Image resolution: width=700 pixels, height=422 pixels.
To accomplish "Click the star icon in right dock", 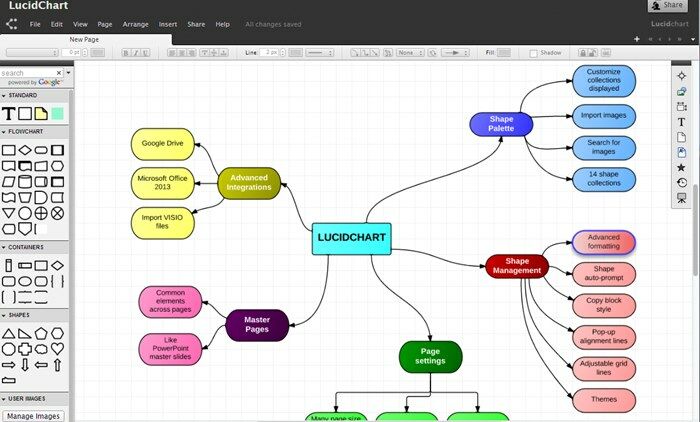I will click(681, 167).
